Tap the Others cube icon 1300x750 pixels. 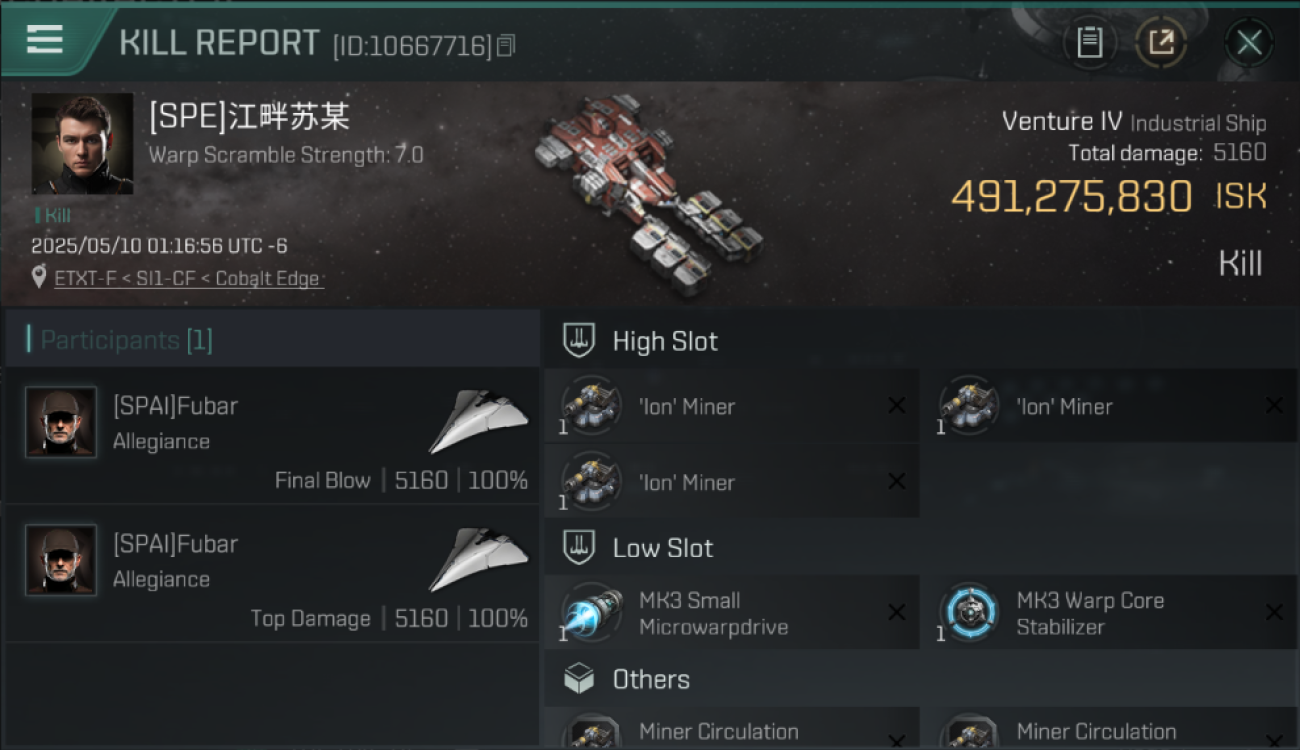click(579, 679)
